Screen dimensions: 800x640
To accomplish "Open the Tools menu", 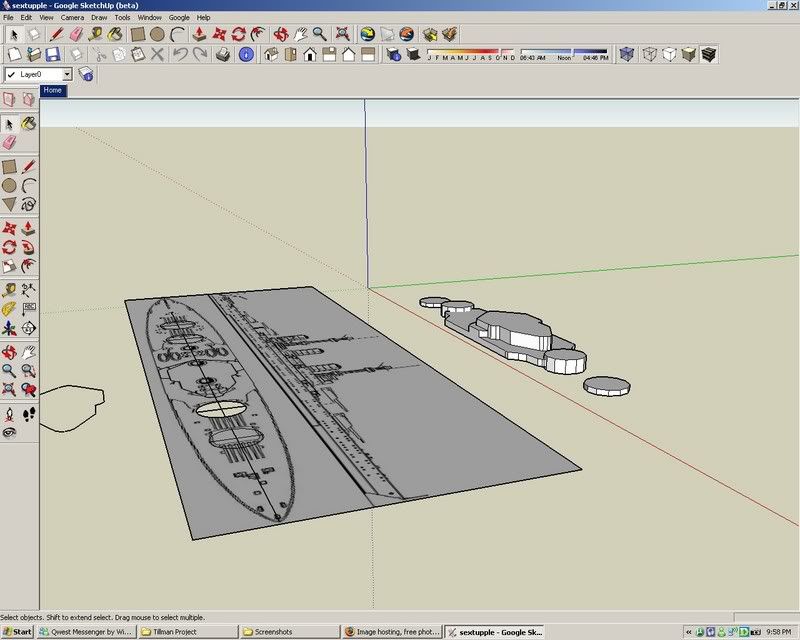I will (x=122, y=17).
